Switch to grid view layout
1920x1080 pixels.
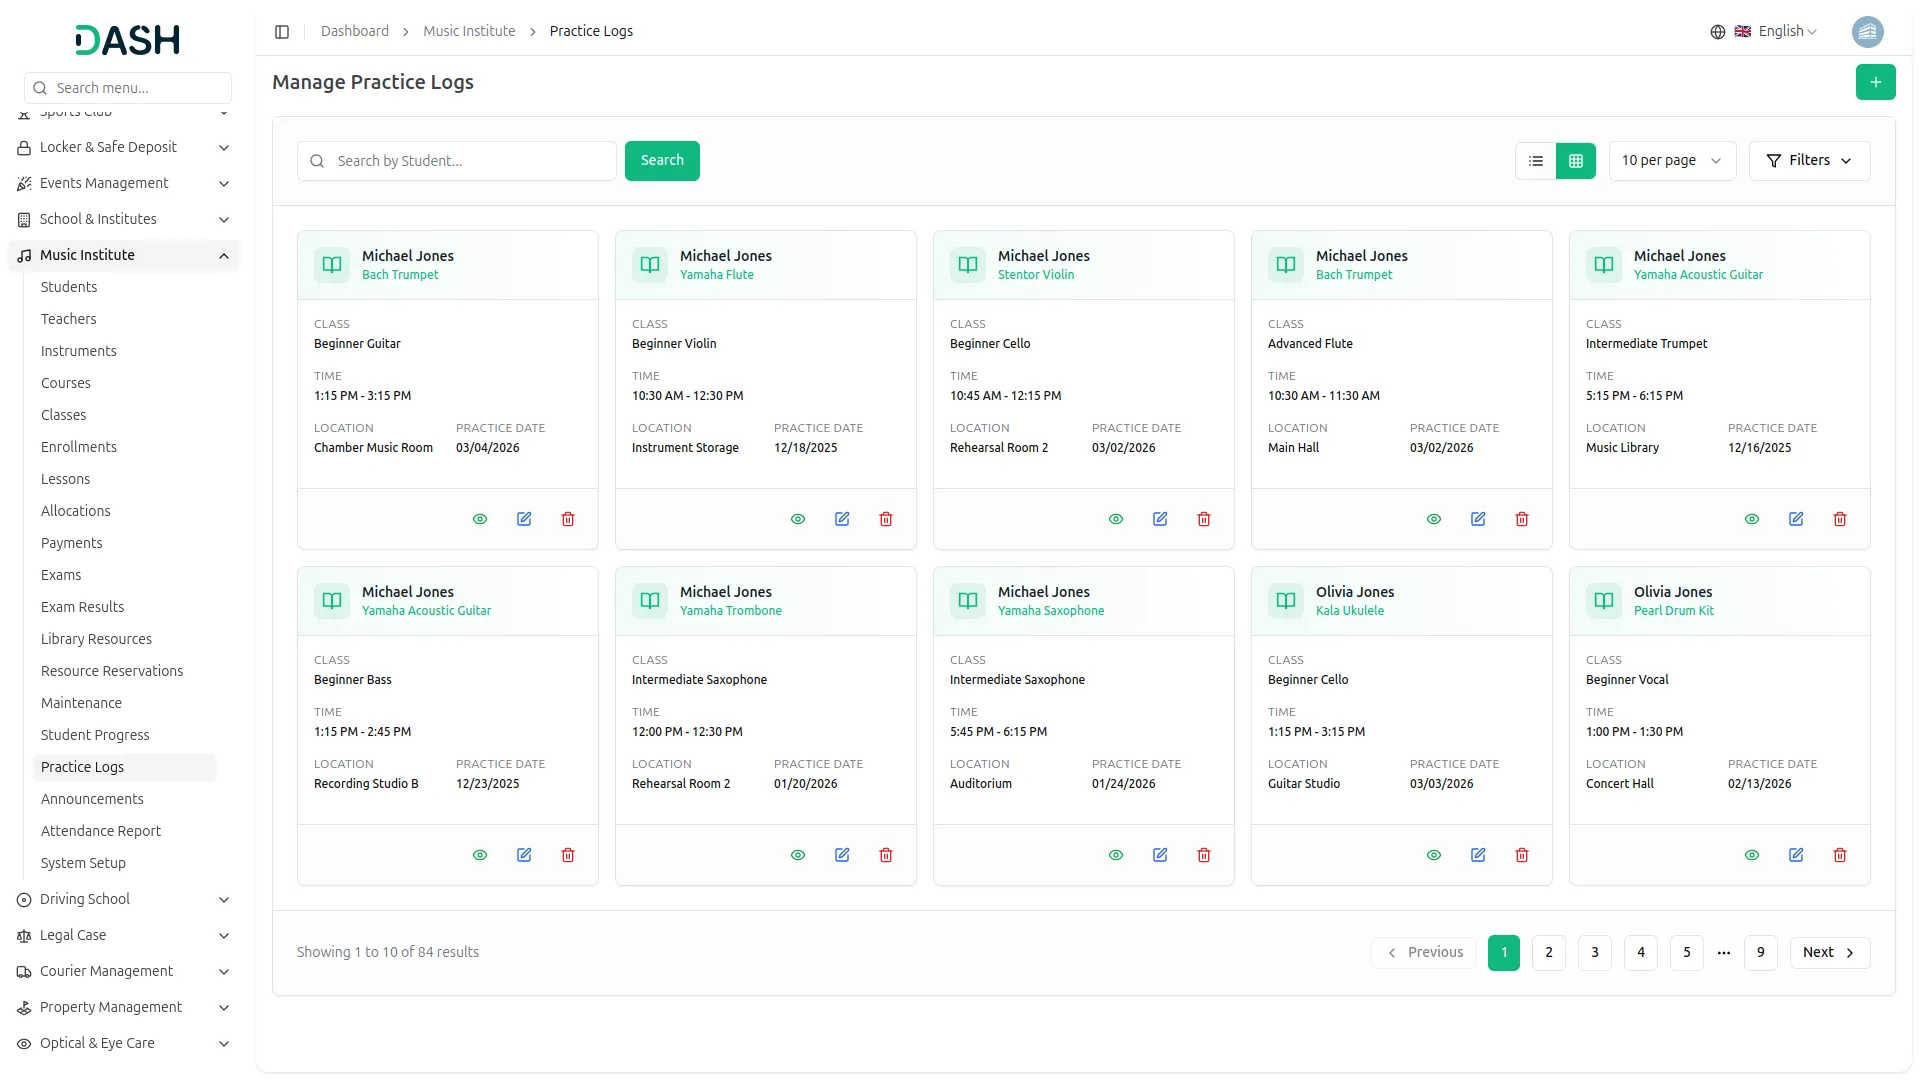(x=1576, y=161)
